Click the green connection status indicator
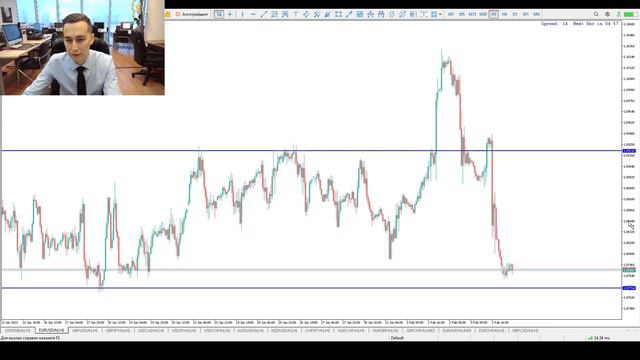Viewport: 640px width, 360px height. click(630, 14)
